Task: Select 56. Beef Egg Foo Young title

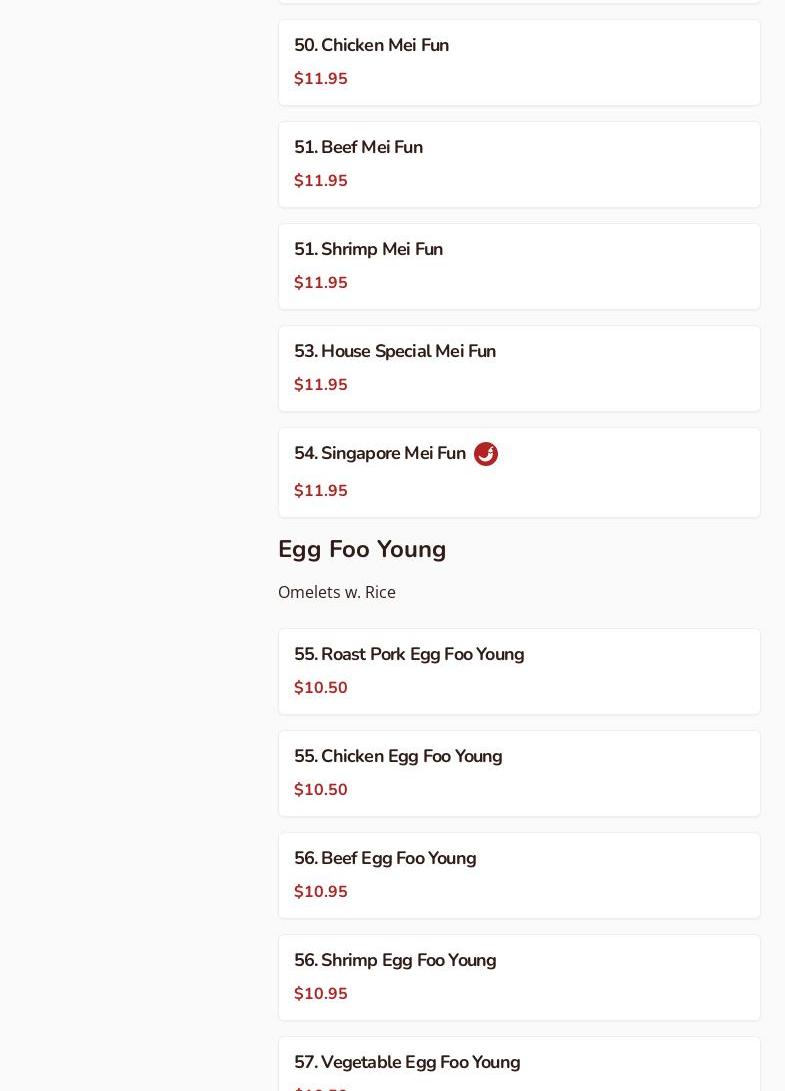Action: click(385, 859)
